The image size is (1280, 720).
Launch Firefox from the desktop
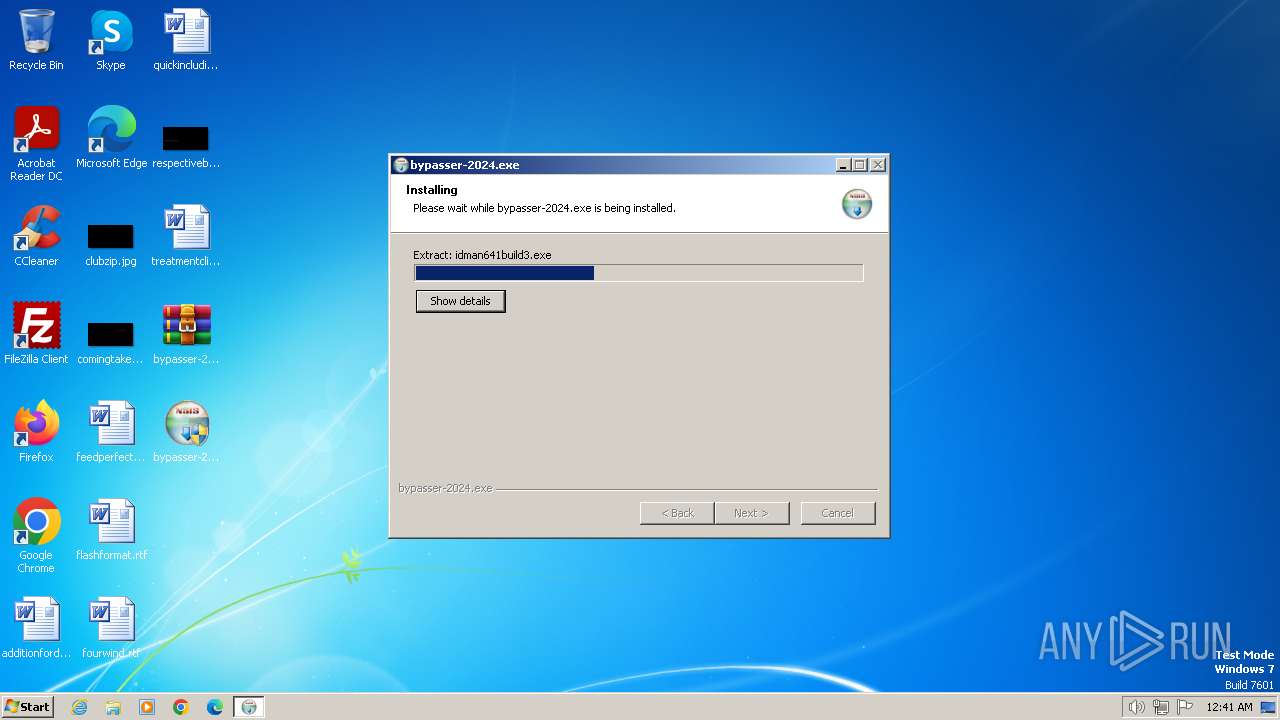pyautogui.click(x=36, y=432)
